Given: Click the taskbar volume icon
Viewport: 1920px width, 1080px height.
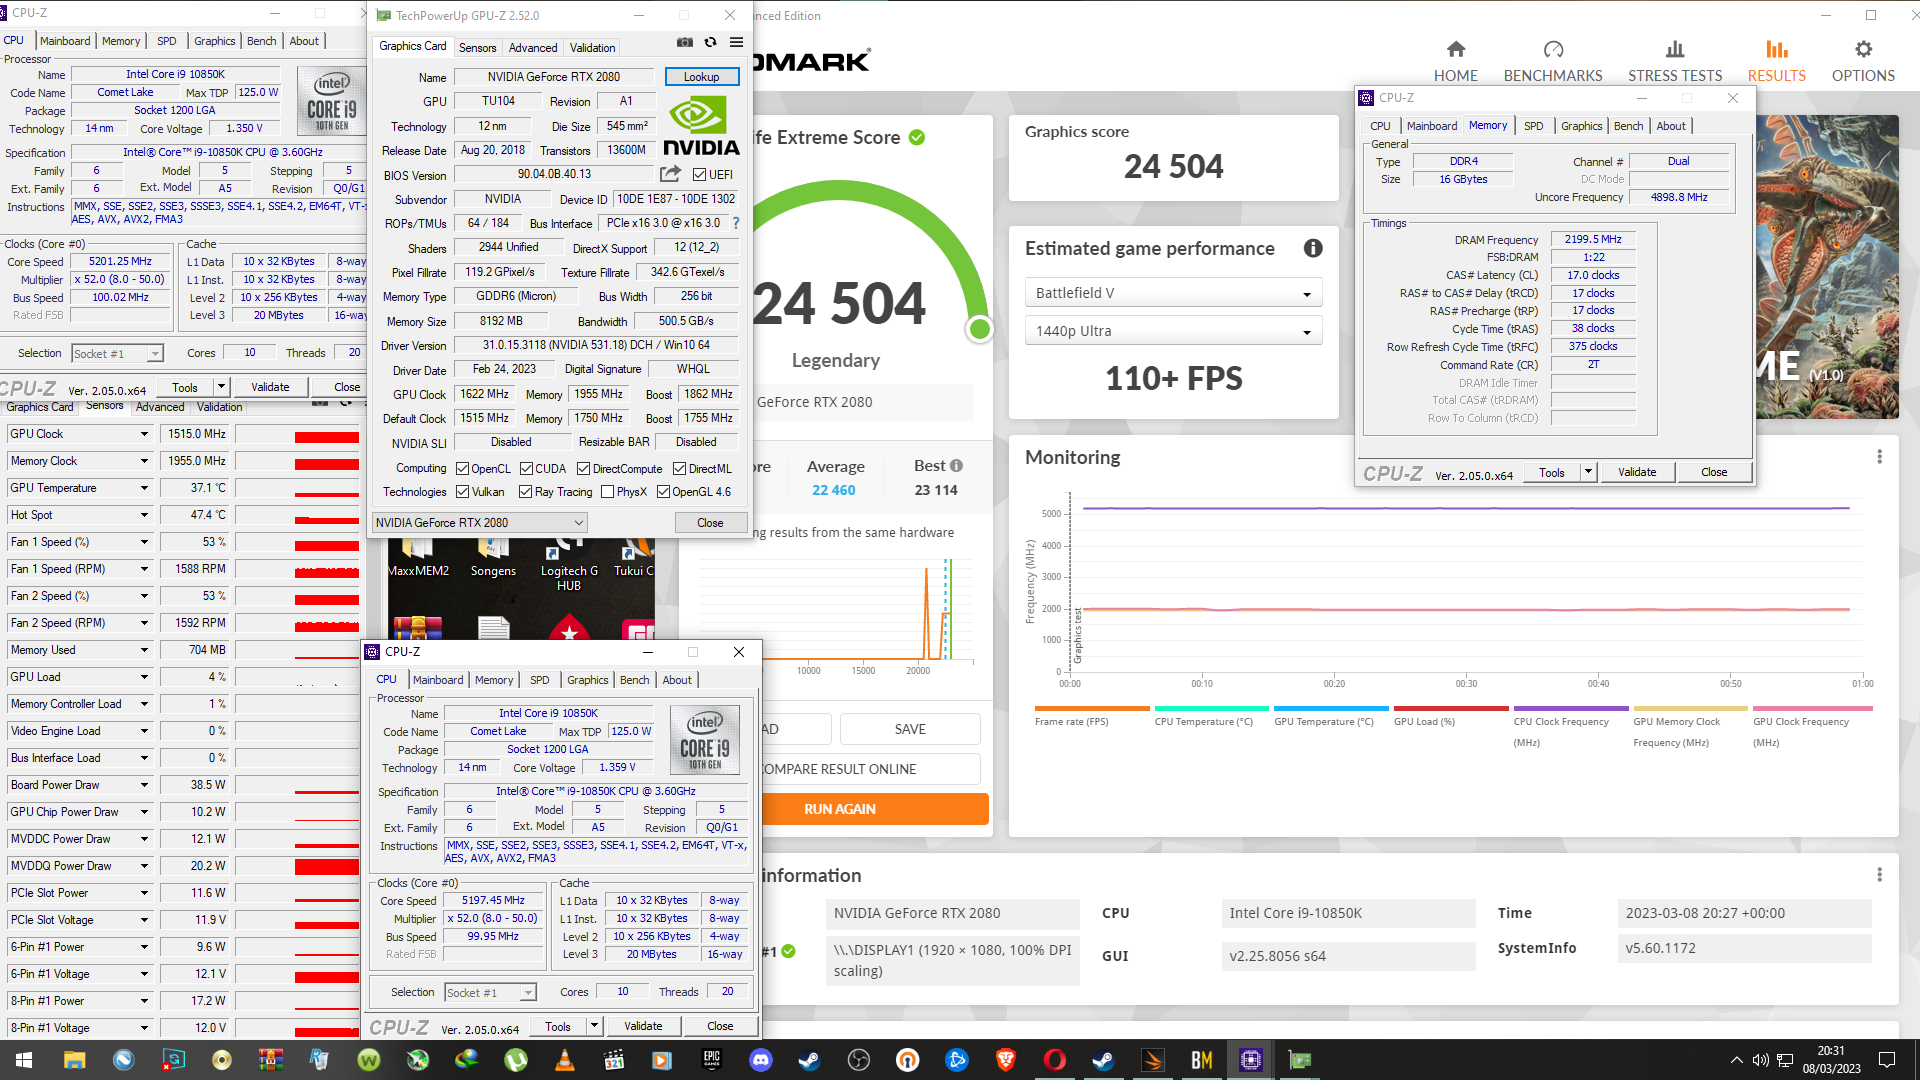Looking at the screenshot, I should pyautogui.click(x=1760, y=1060).
